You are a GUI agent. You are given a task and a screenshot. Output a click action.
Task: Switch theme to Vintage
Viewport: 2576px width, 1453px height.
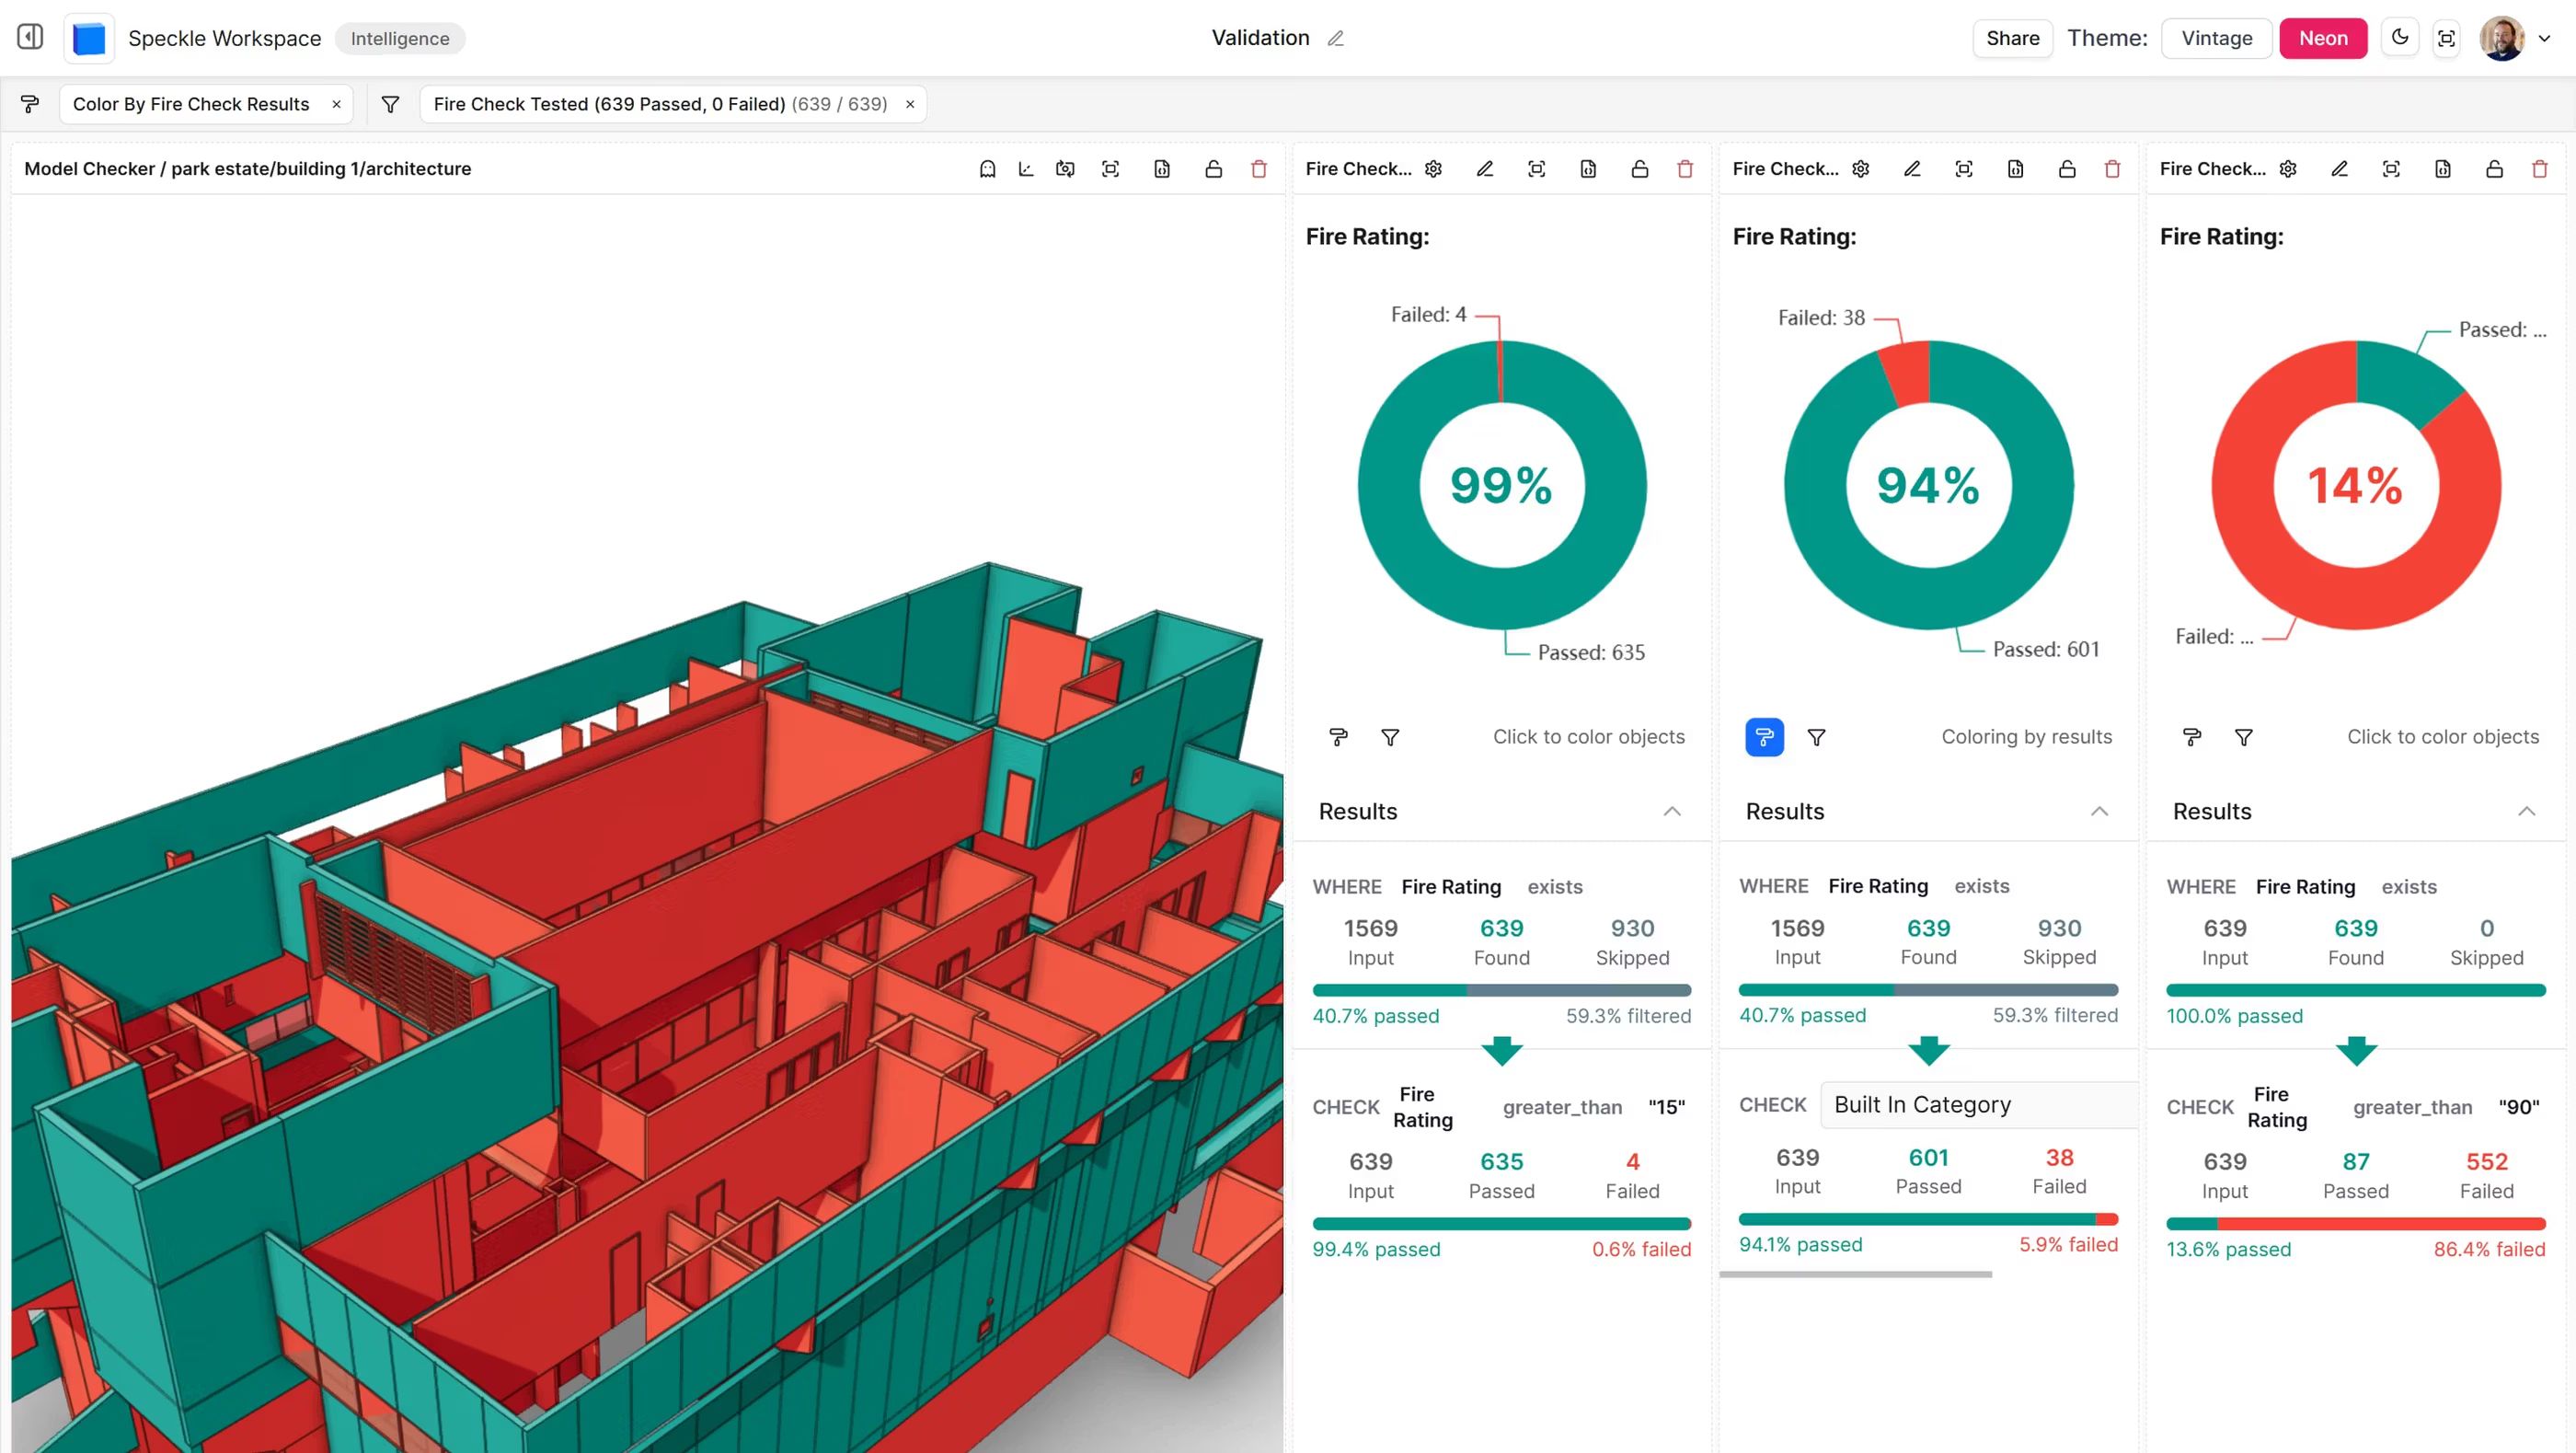tap(2216, 38)
